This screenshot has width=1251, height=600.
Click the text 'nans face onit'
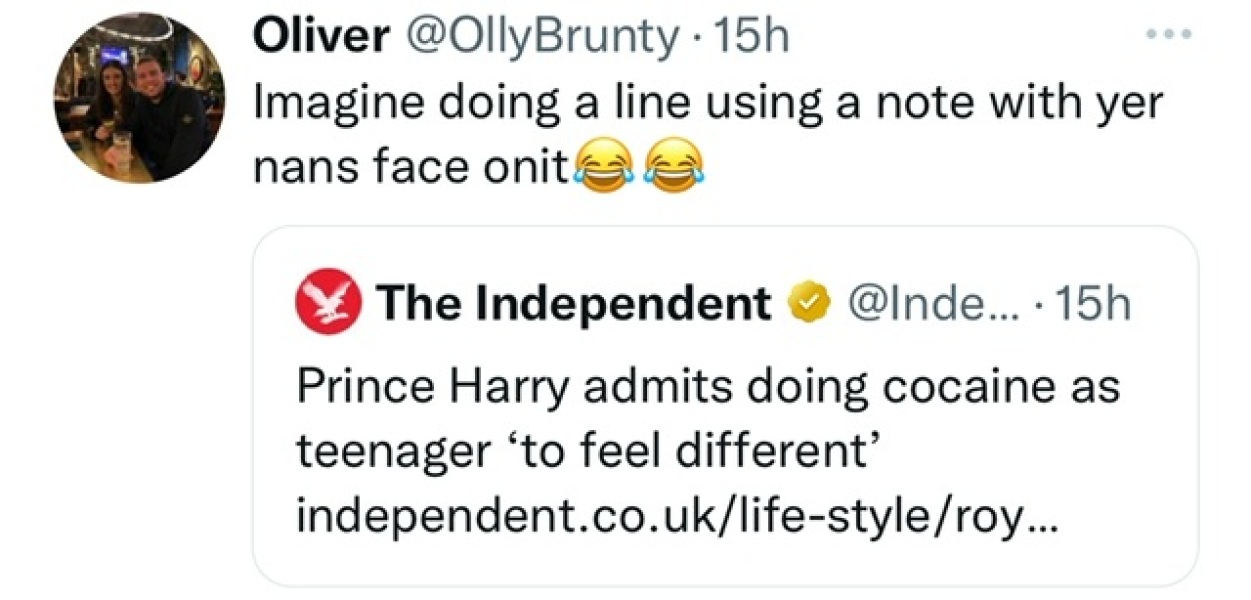[411, 169]
